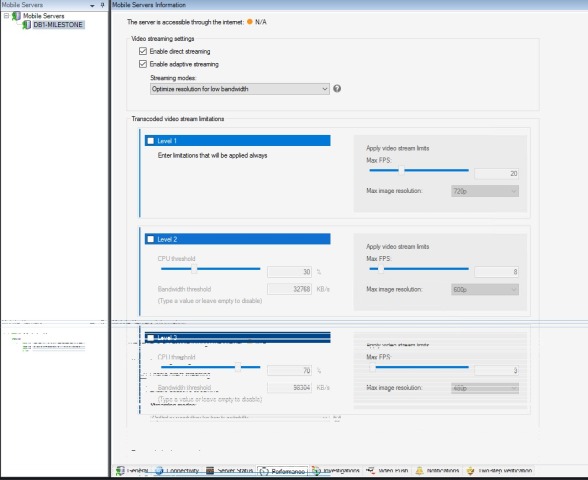Click the Server Status tab icon
This screenshot has height=480, width=588.
click(210, 471)
